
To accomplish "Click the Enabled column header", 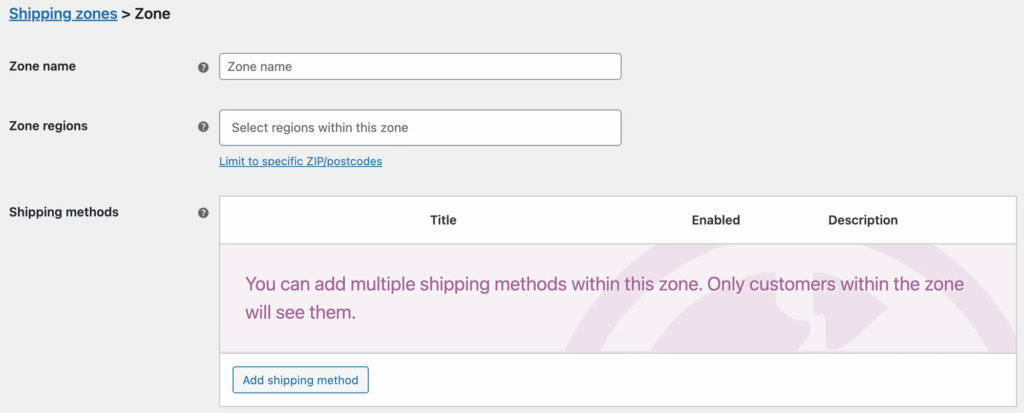I will tap(716, 220).
